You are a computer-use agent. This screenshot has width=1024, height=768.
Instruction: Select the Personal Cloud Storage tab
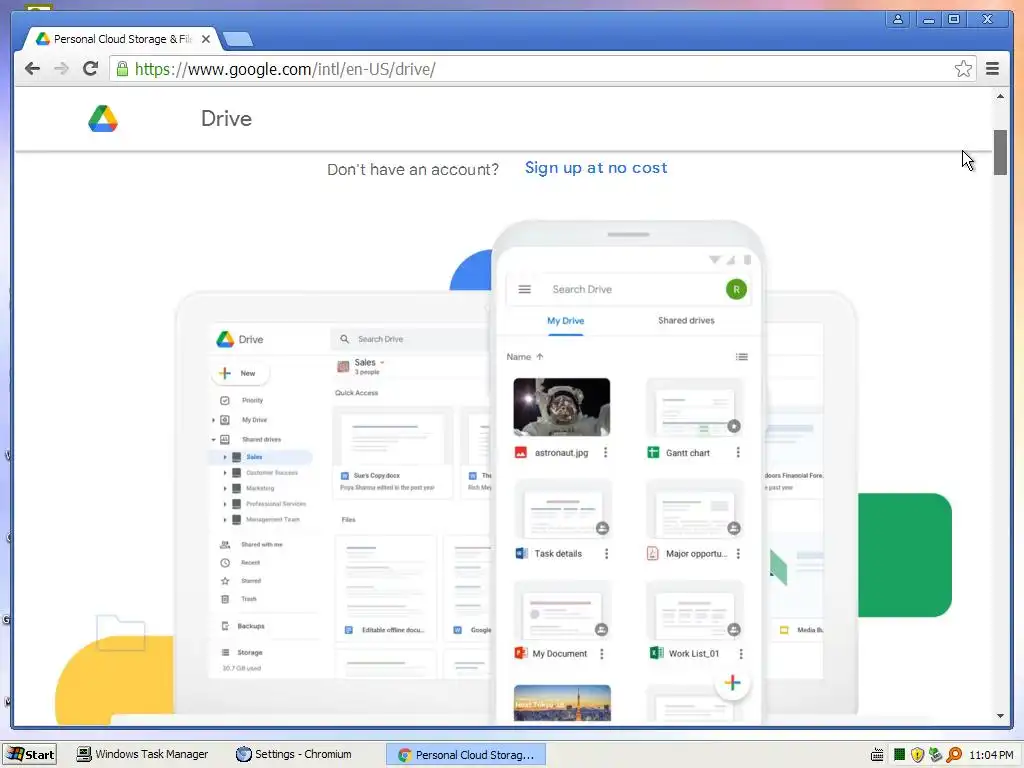tap(121, 39)
